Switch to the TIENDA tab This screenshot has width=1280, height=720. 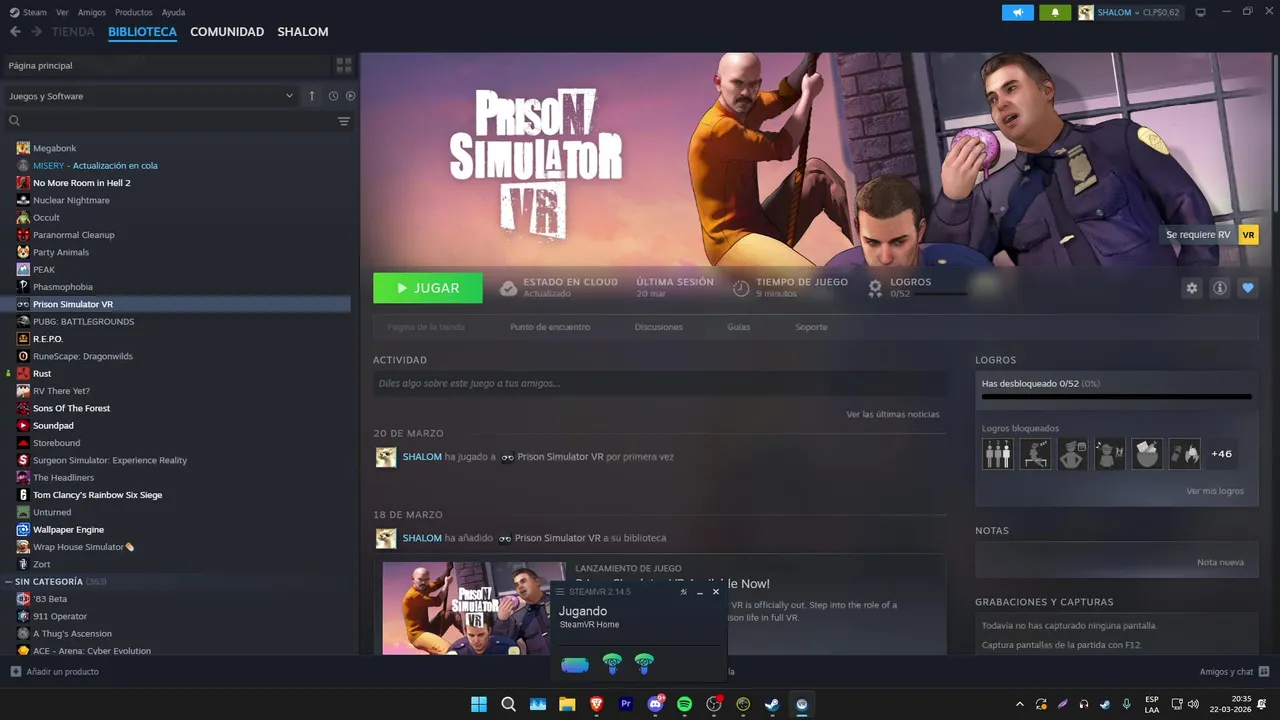point(73,32)
